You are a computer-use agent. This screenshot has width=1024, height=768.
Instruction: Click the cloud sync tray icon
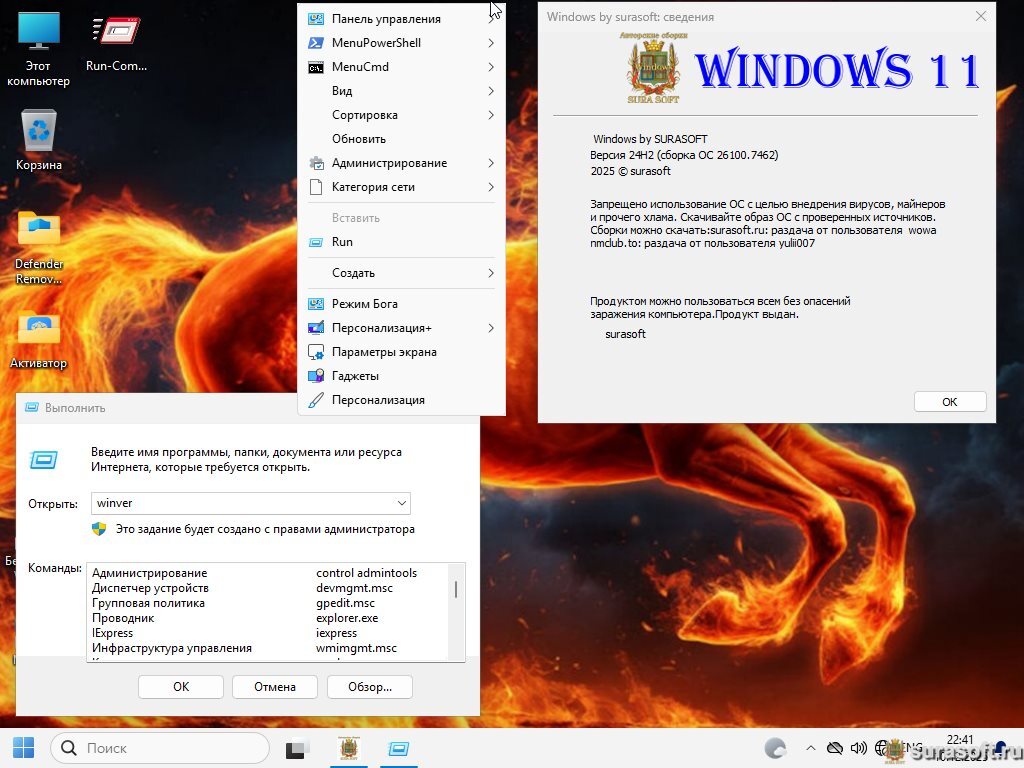(835, 748)
